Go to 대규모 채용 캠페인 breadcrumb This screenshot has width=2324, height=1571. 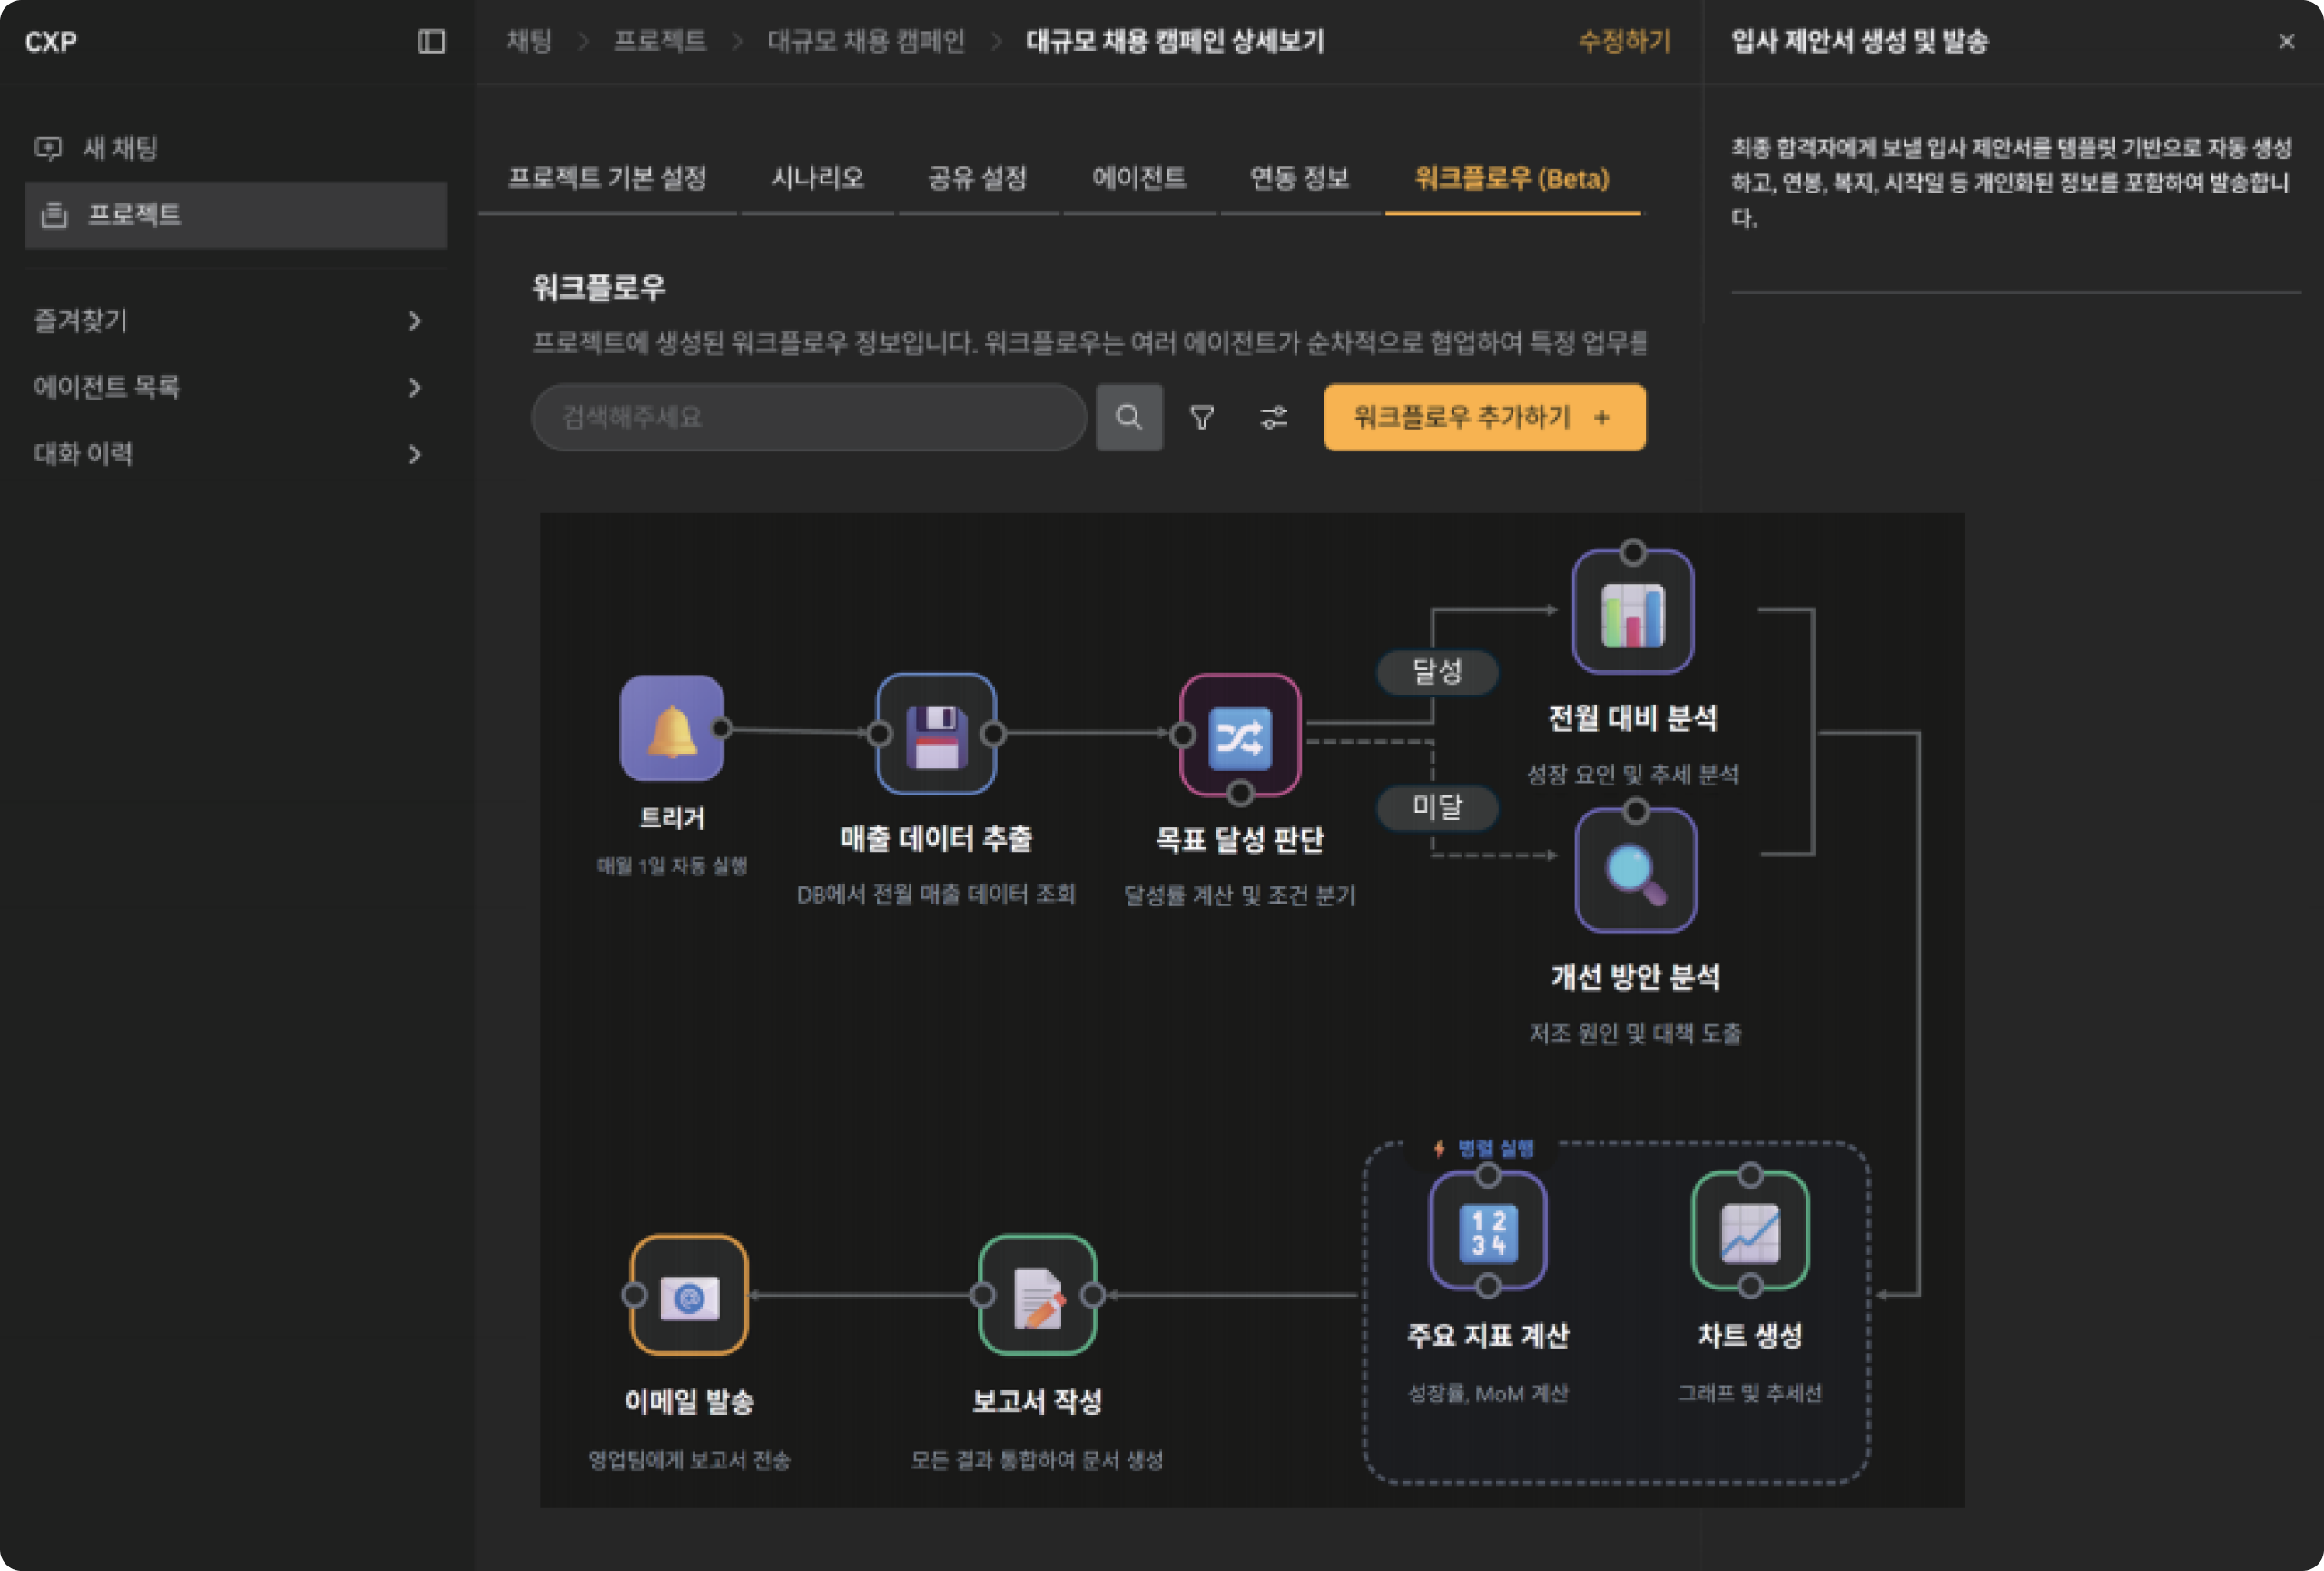tap(865, 41)
